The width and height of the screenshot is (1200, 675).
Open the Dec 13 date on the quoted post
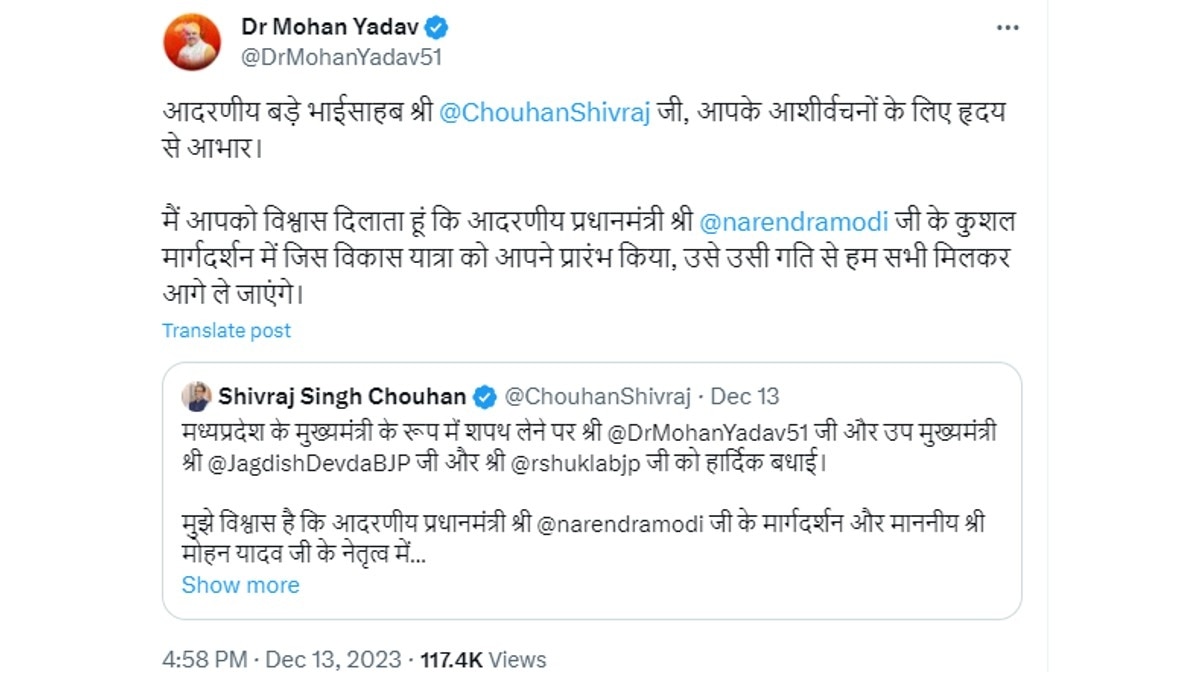pos(744,397)
